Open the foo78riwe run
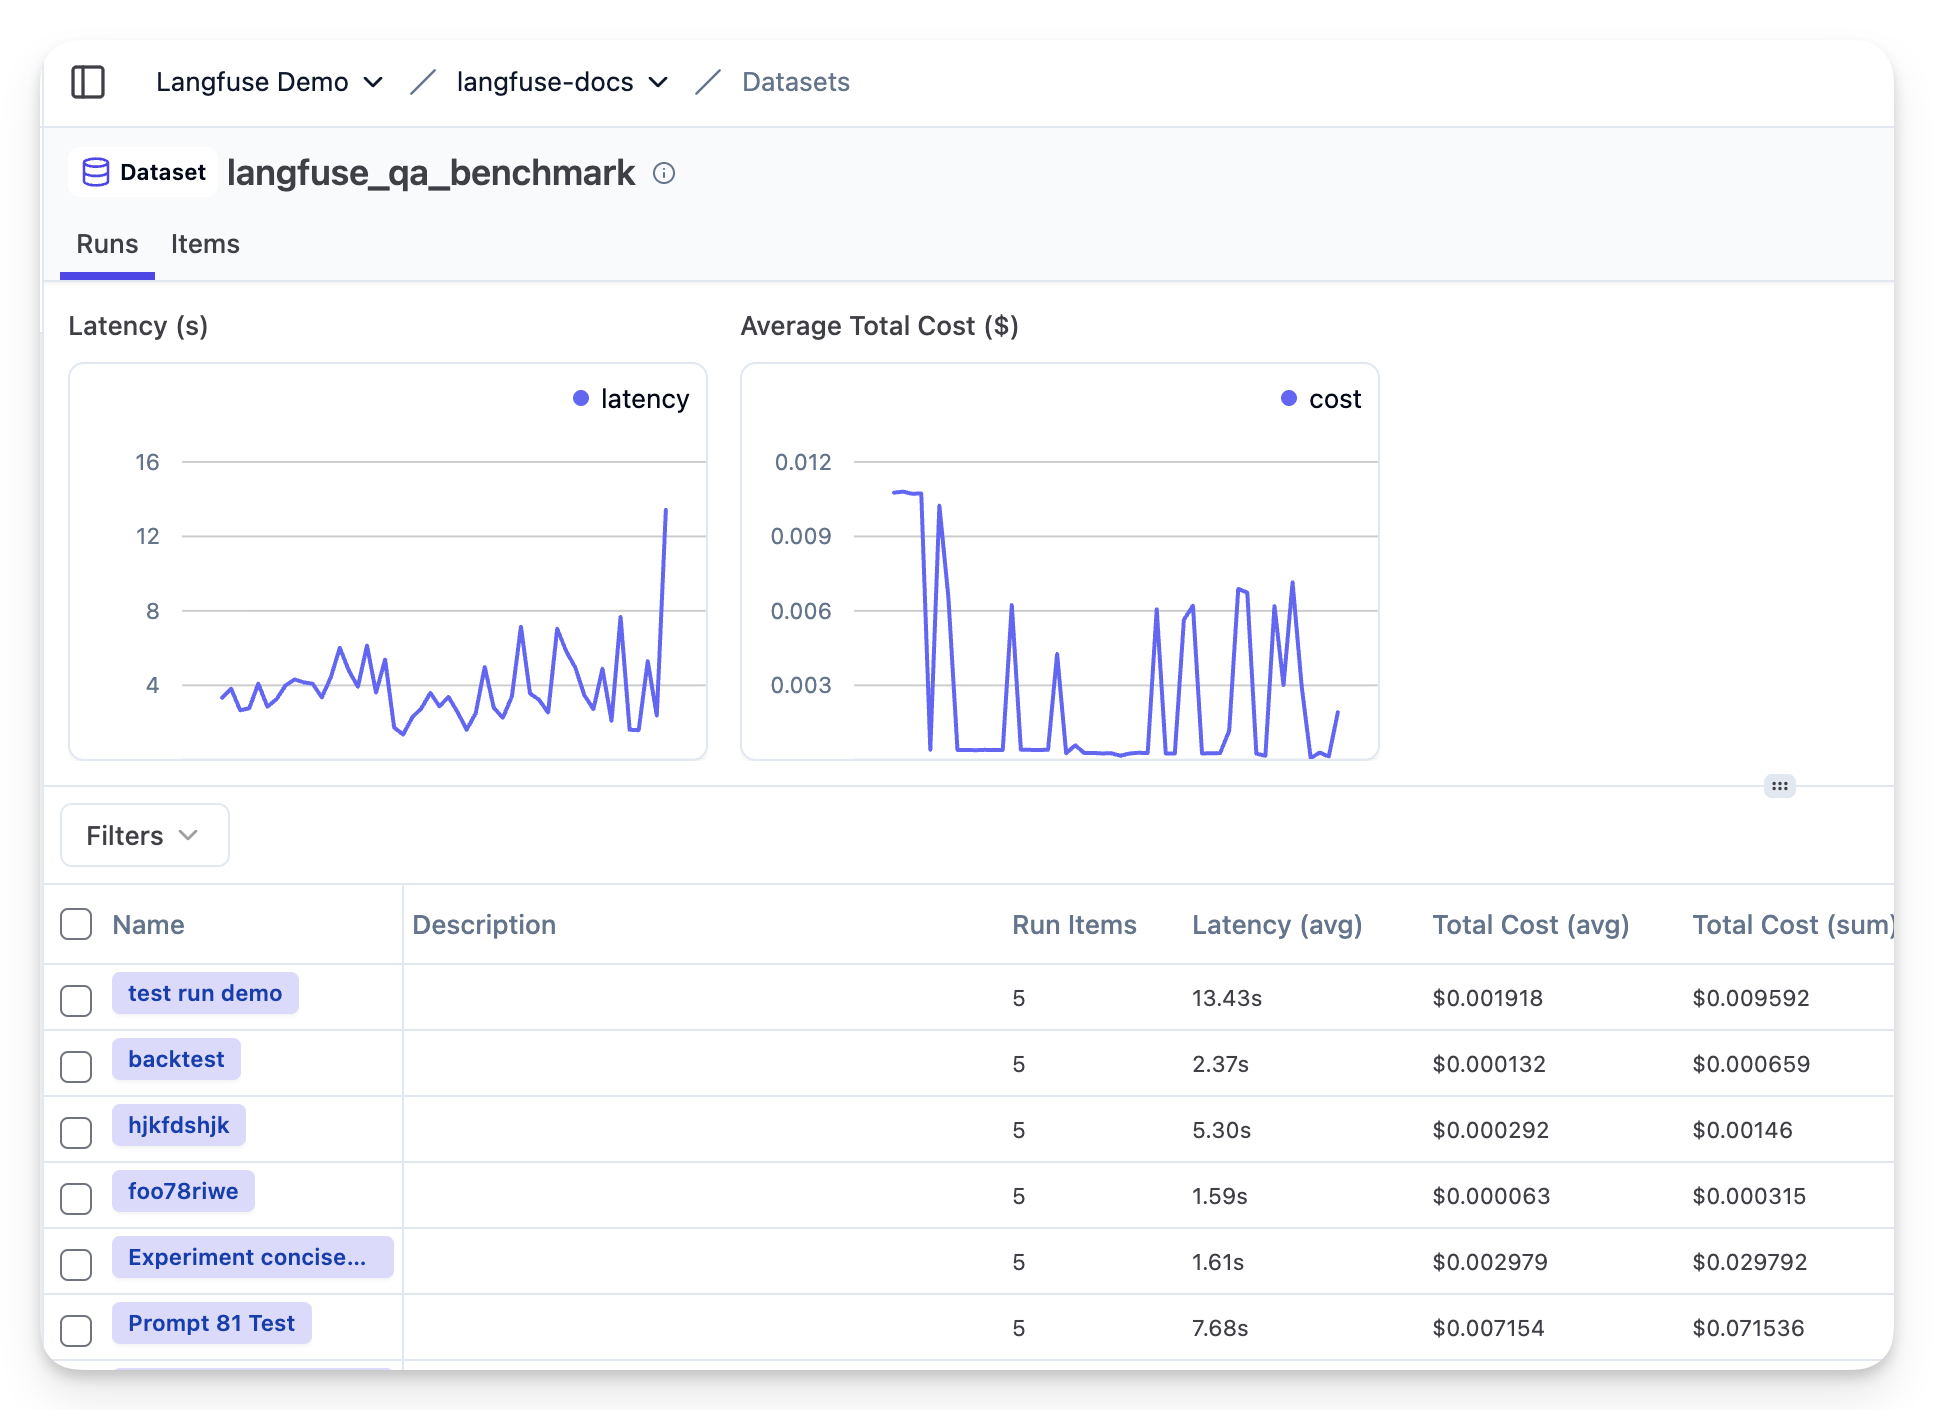 pos(183,1192)
